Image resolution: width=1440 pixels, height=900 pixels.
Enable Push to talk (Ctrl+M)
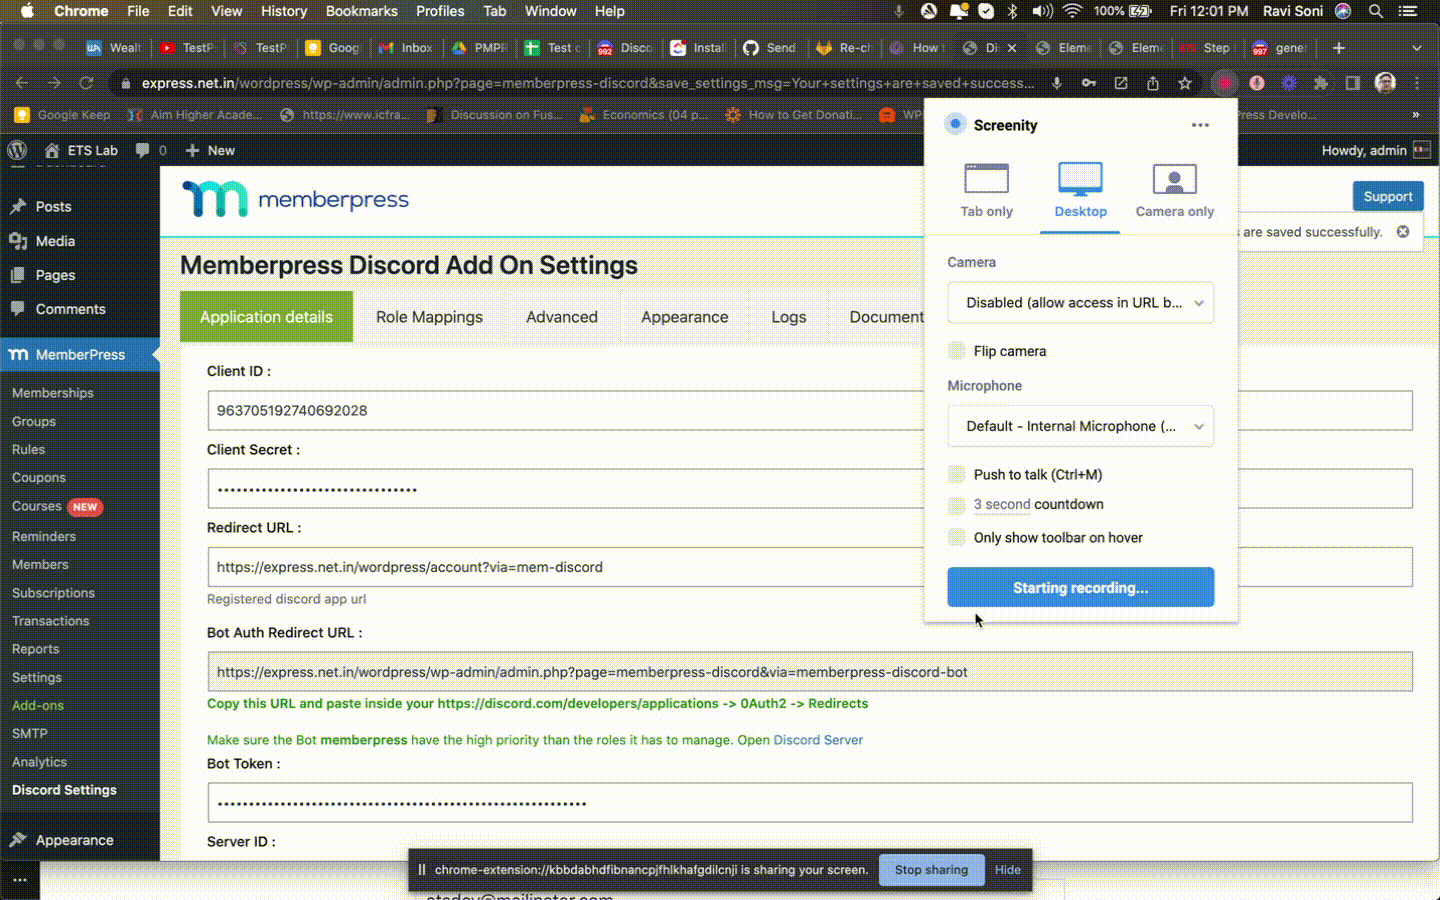pos(957,474)
